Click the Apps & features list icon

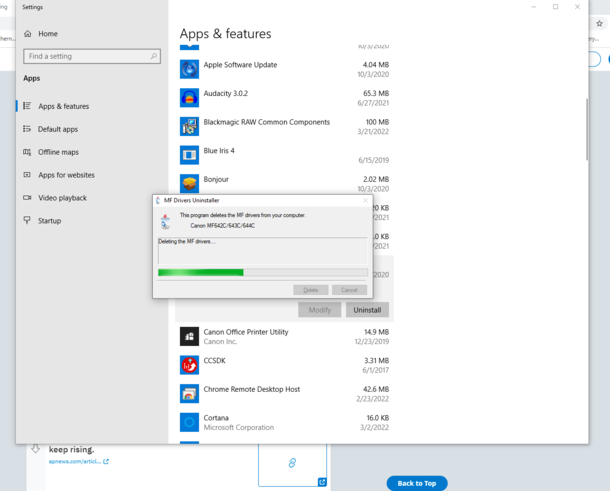(27, 106)
